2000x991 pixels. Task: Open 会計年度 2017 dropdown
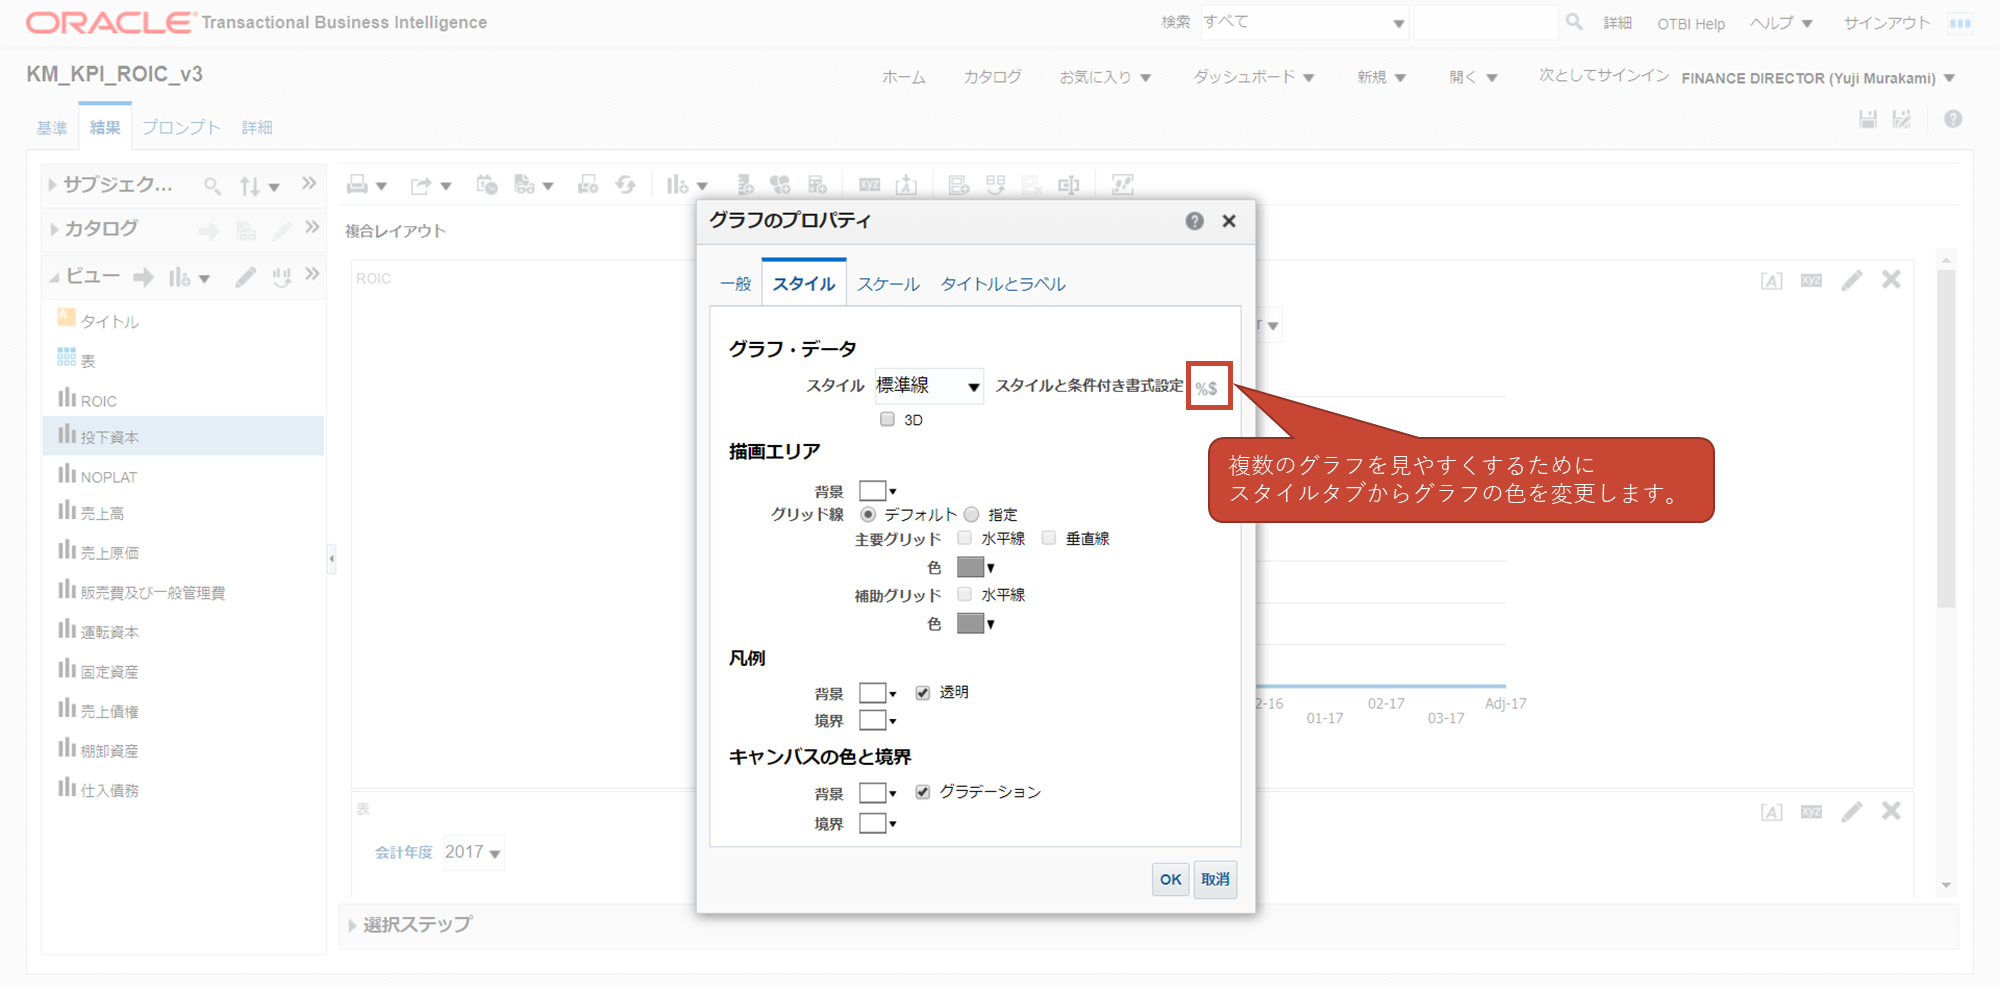pyautogui.click(x=474, y=852)
